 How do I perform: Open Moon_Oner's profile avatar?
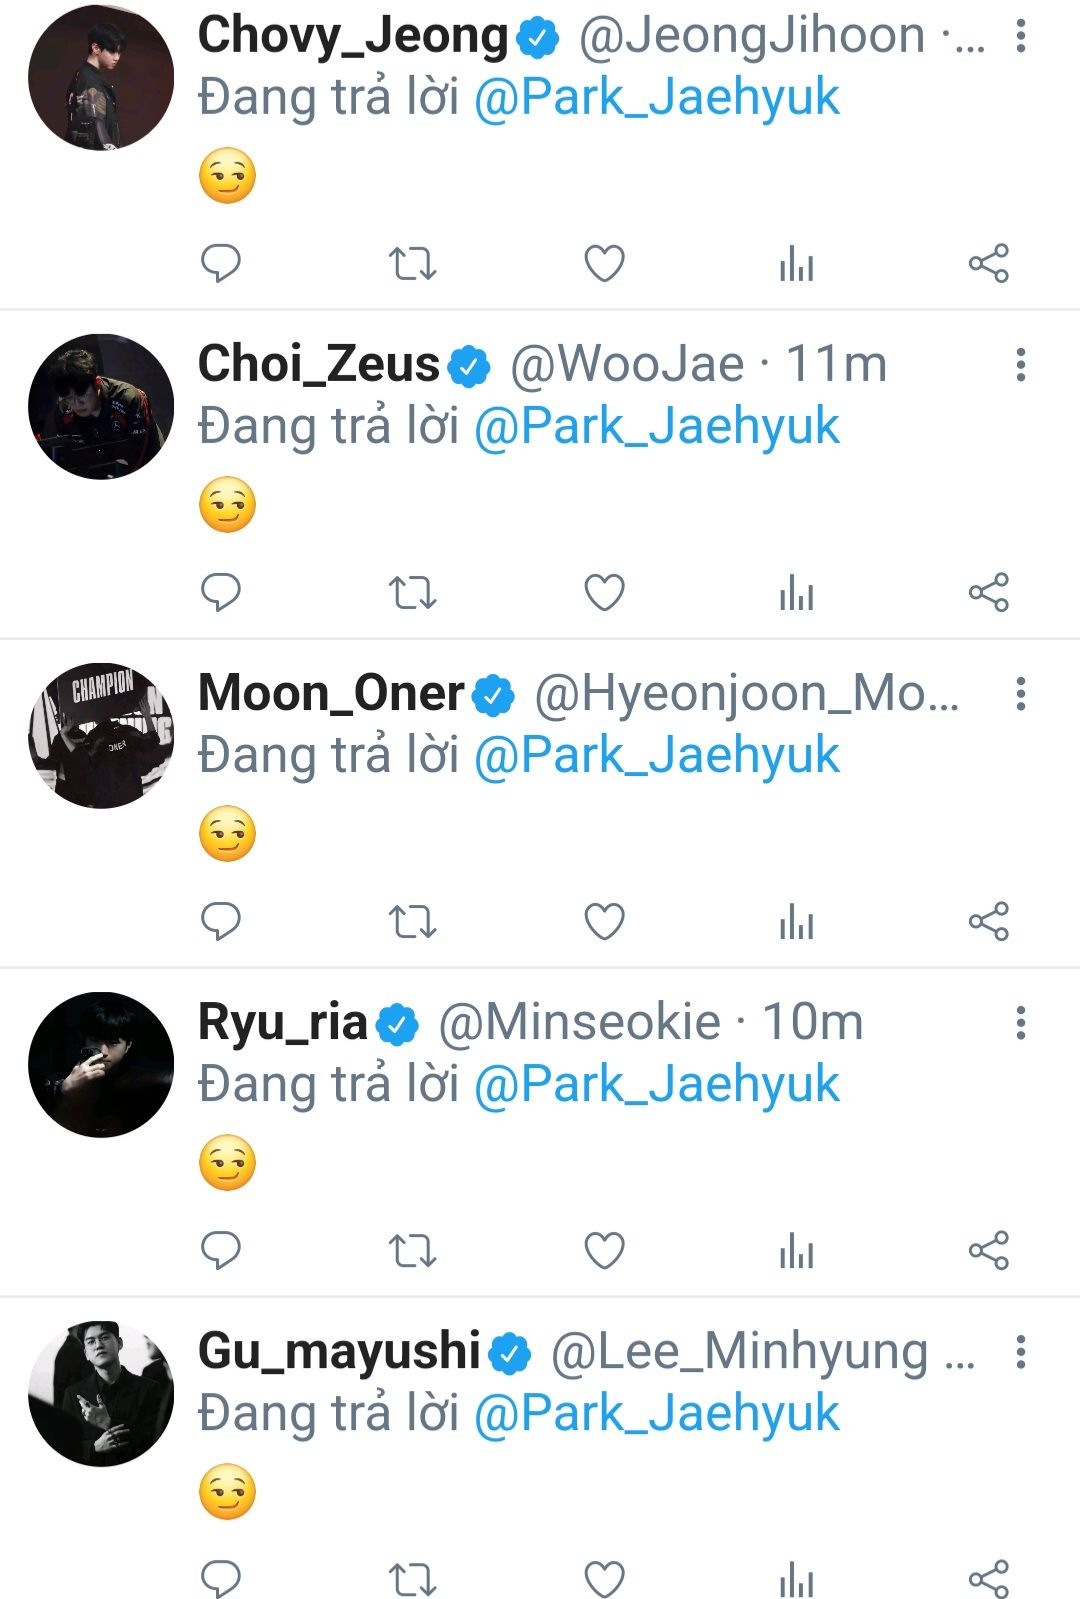point(101,736)
